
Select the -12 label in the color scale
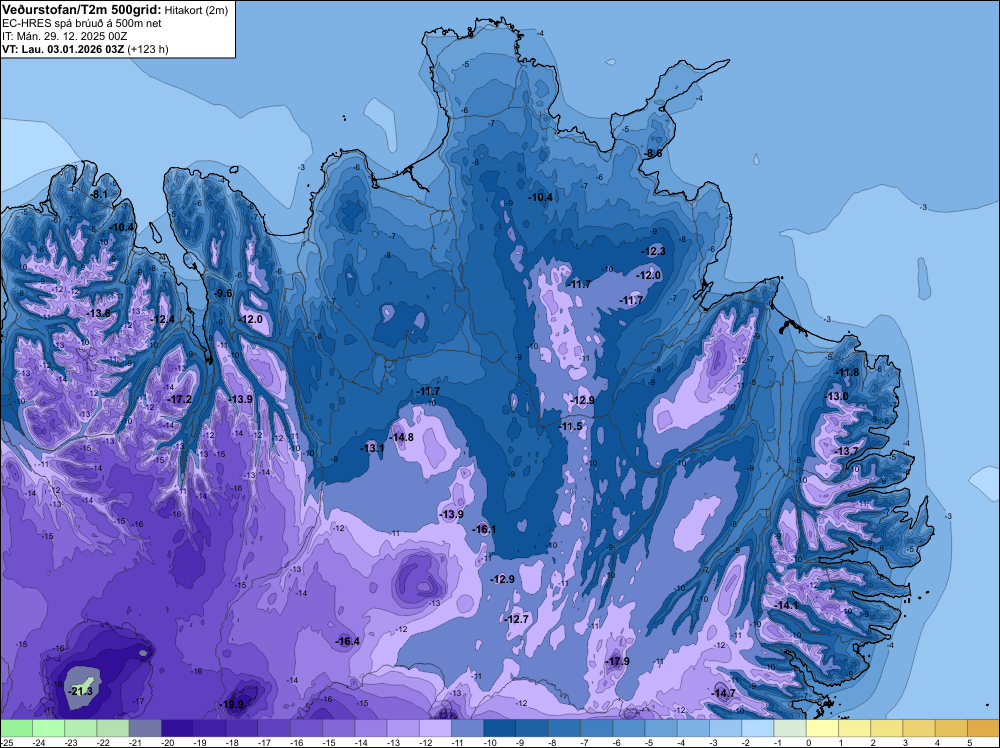[426, 742]
